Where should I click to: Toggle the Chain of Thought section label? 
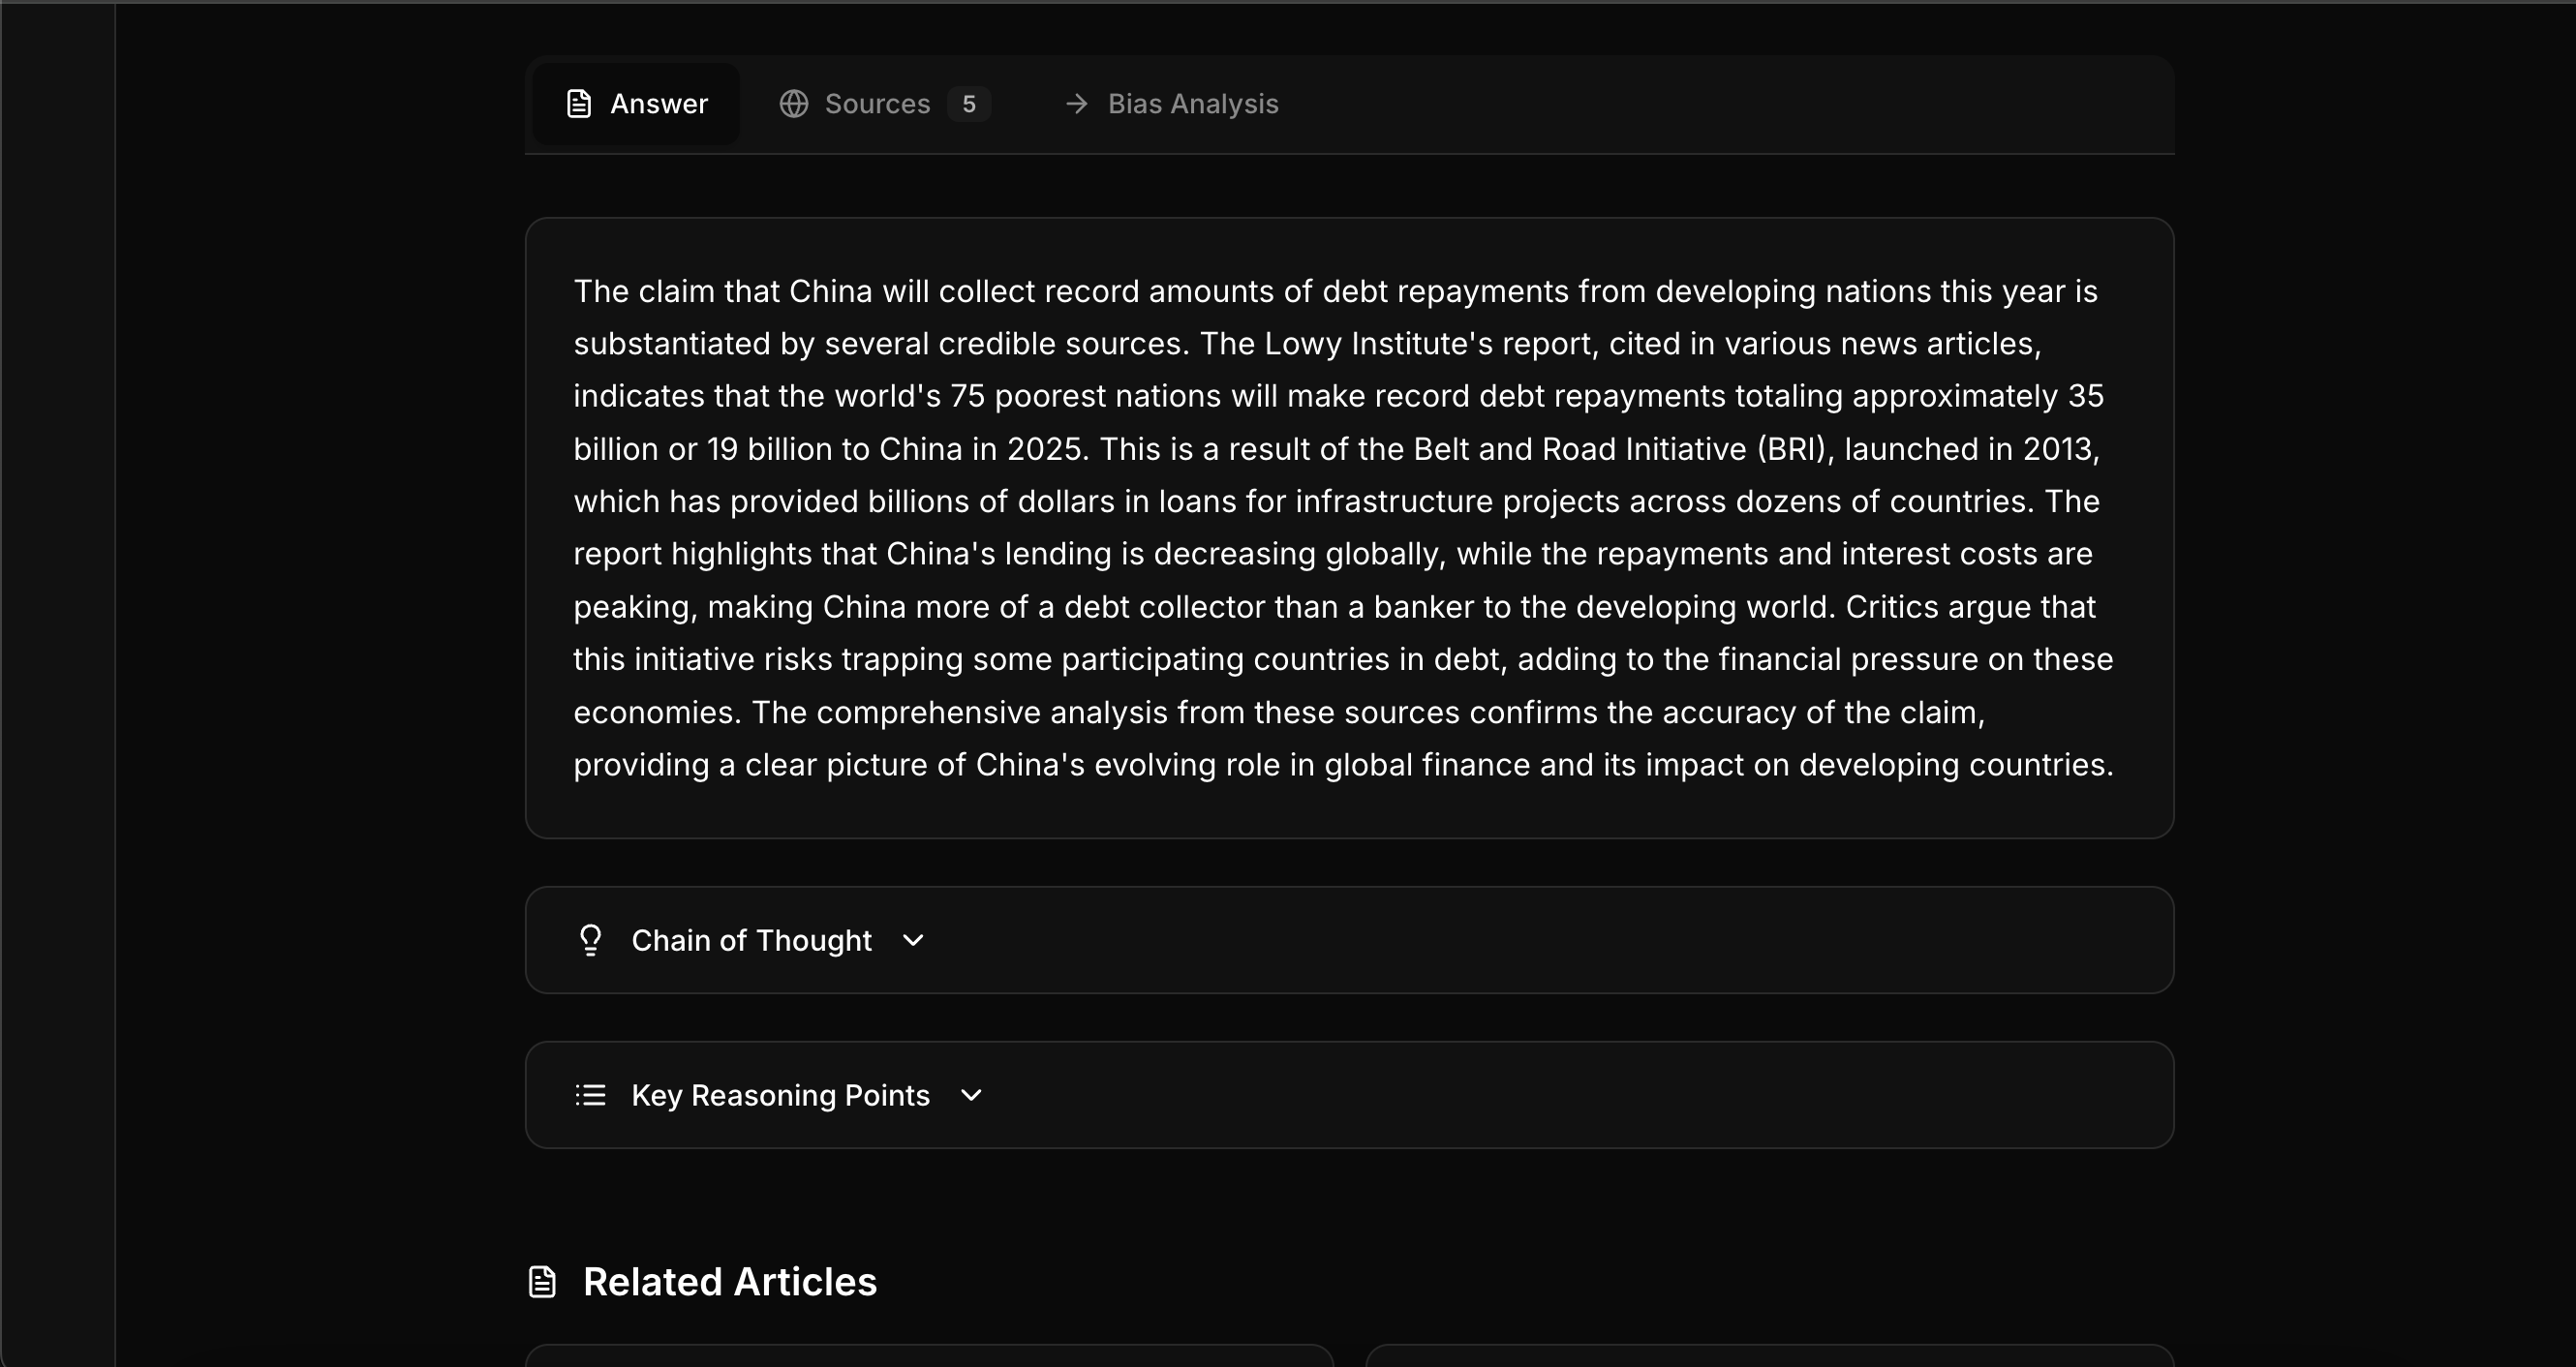(751, 940)
